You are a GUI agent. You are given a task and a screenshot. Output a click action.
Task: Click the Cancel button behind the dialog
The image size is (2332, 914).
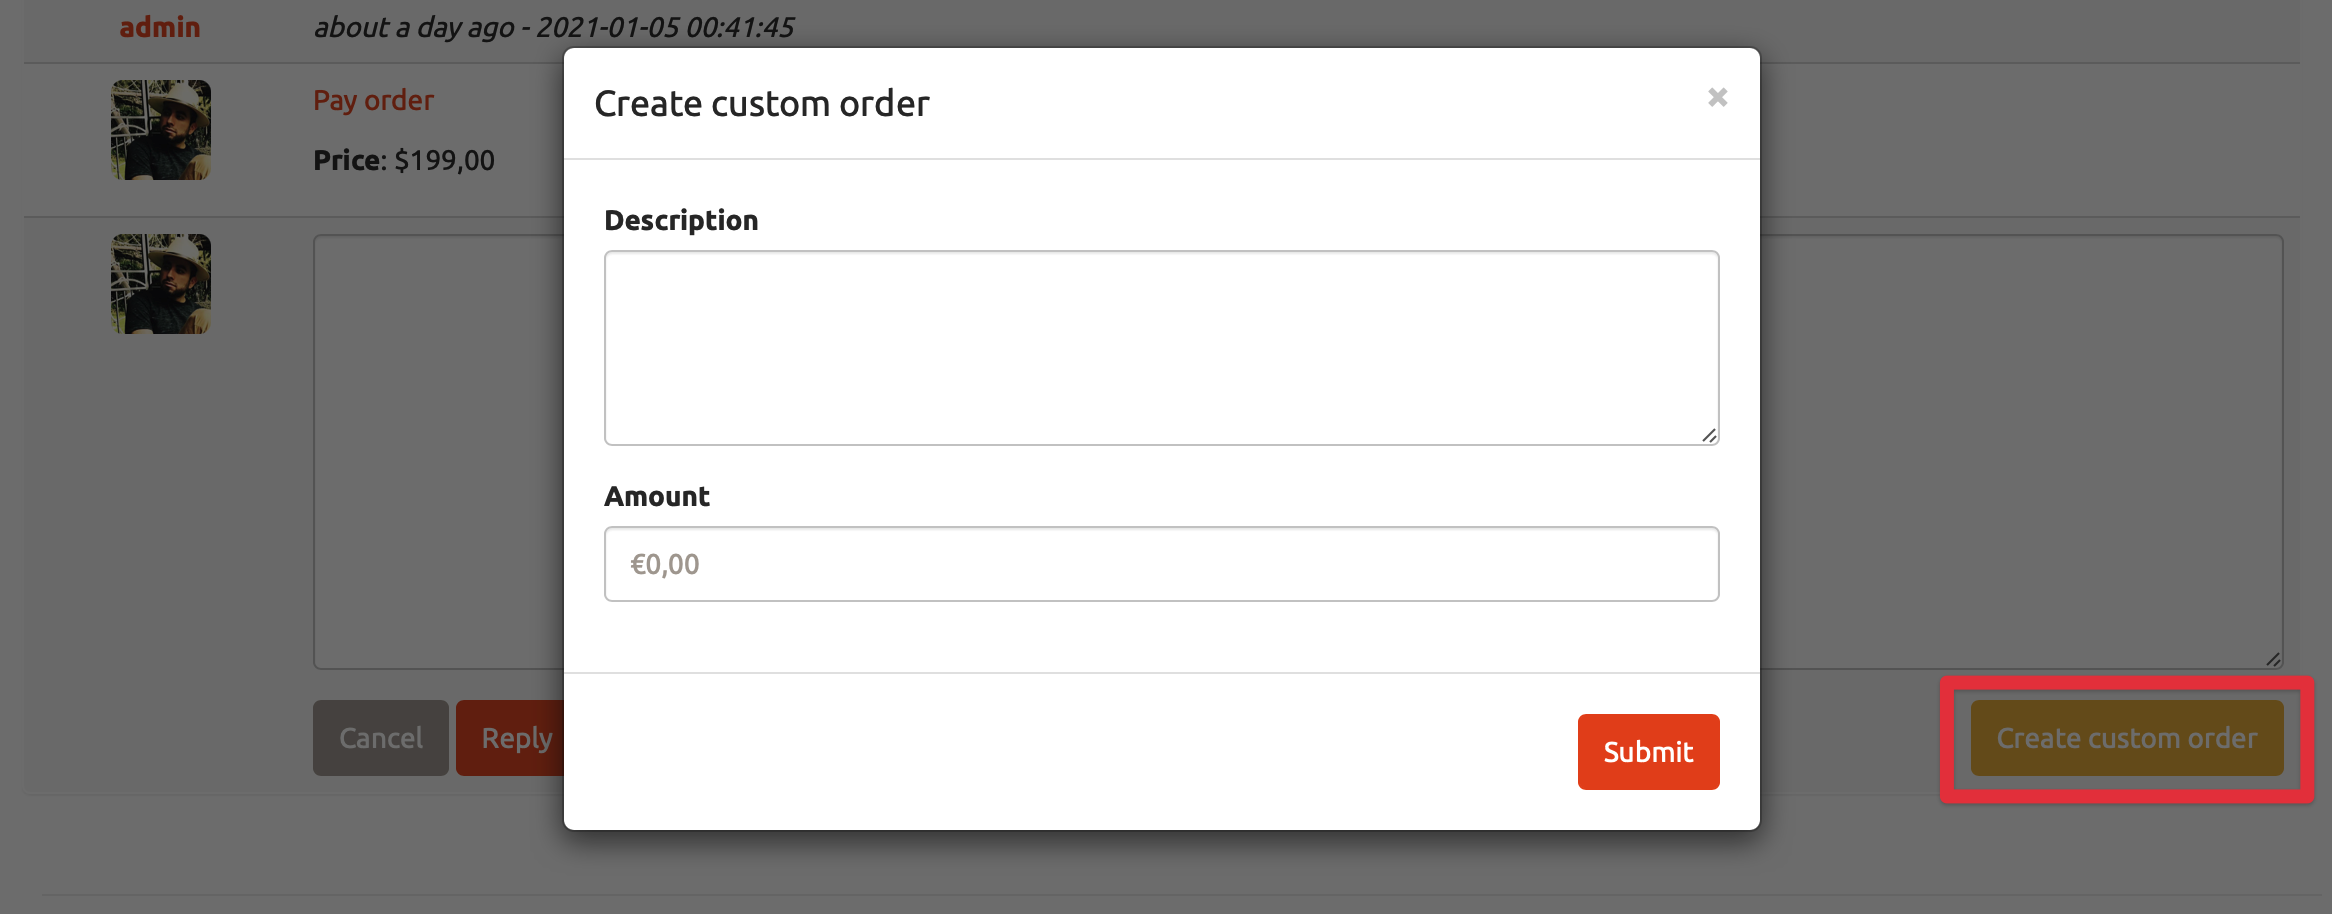(x=380, y=738)
